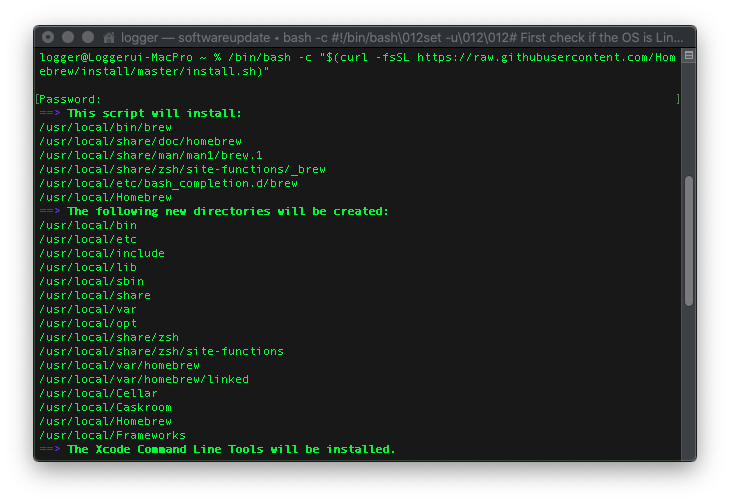Click the site-functions/_brew path line
This screenshot has height=503, width=730.
(182, 169)
